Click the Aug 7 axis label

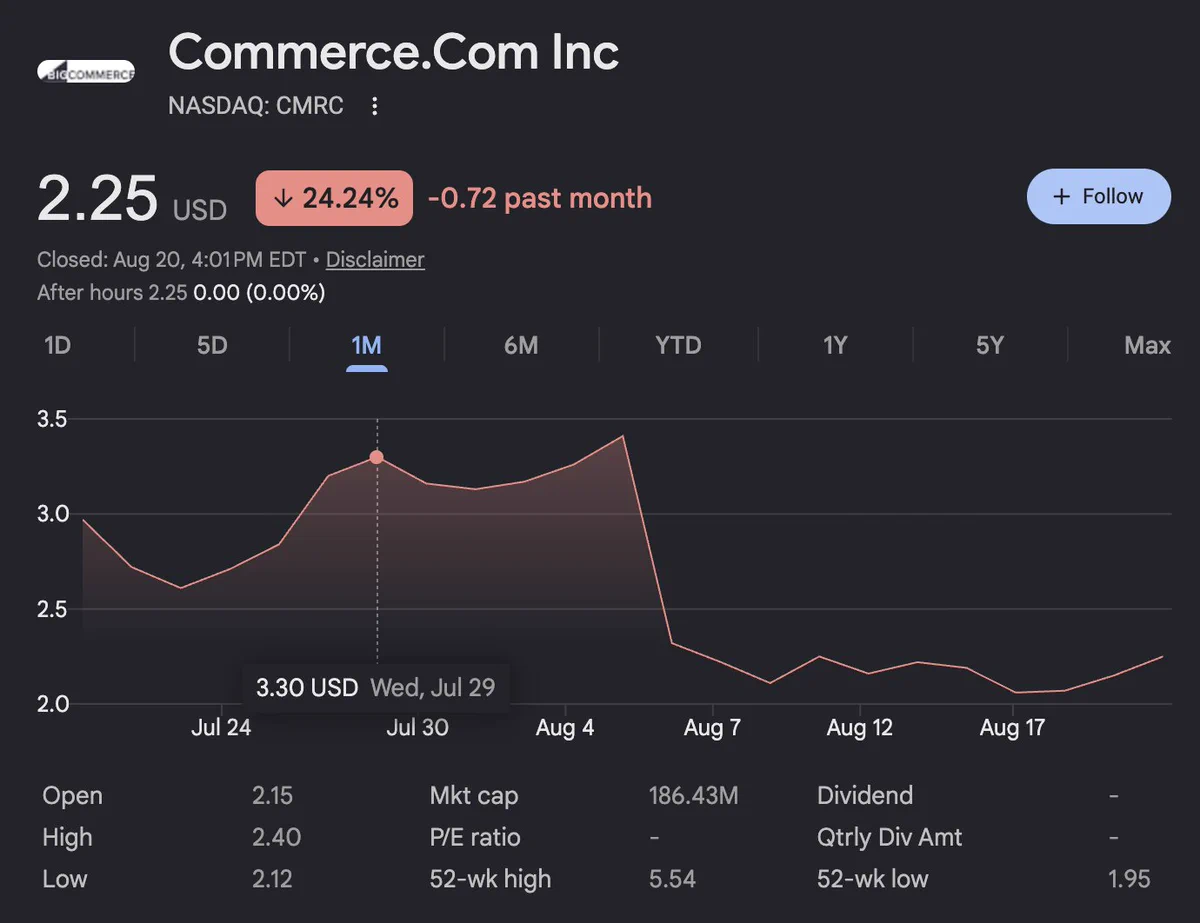pyautogui.click(x=712, y=728)
